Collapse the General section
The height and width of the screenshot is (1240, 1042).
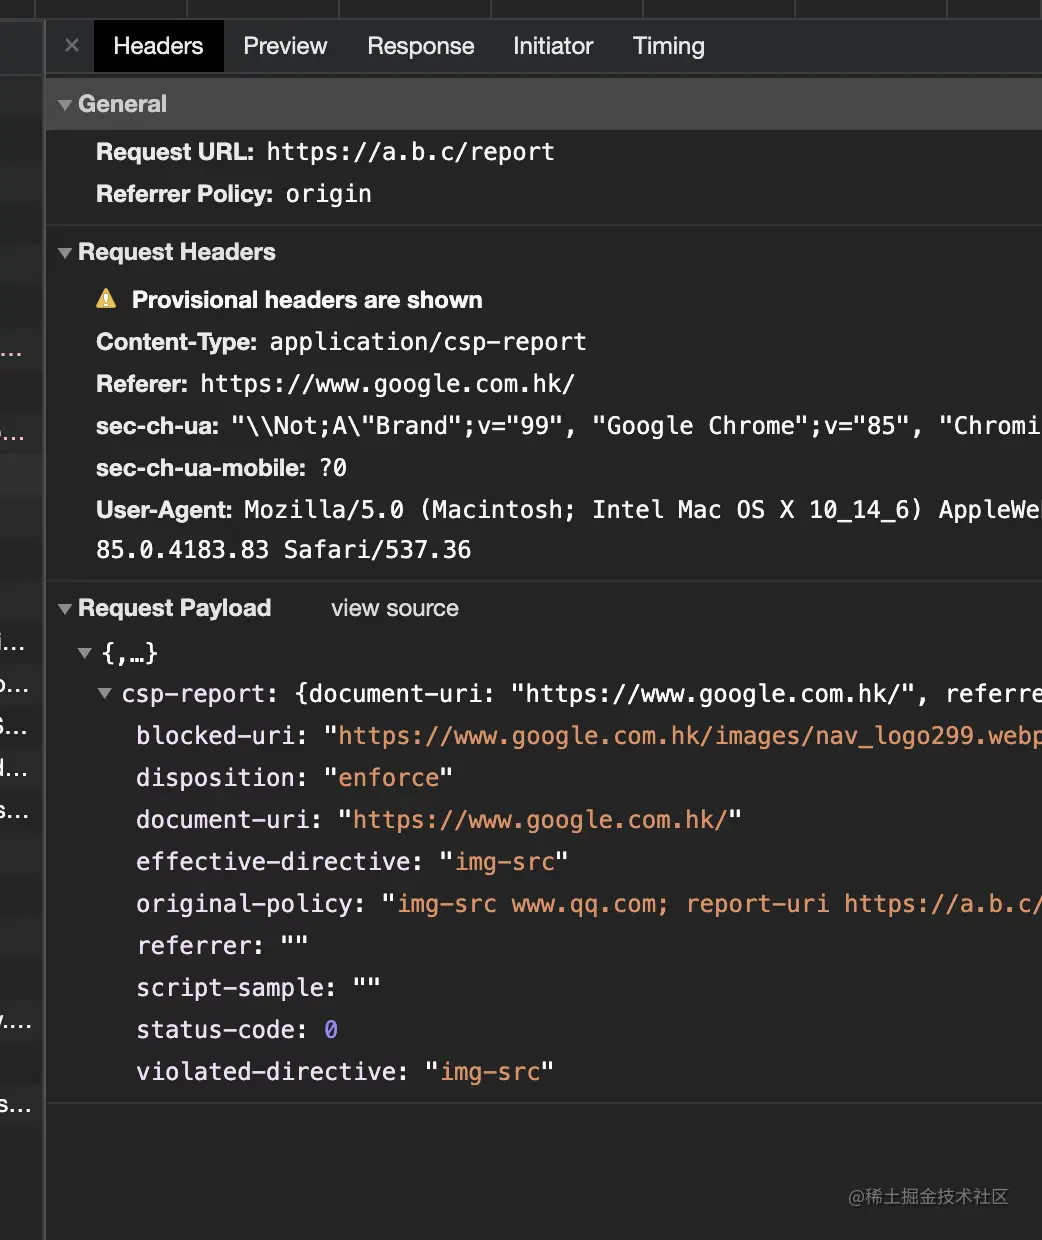click(65, 105)
